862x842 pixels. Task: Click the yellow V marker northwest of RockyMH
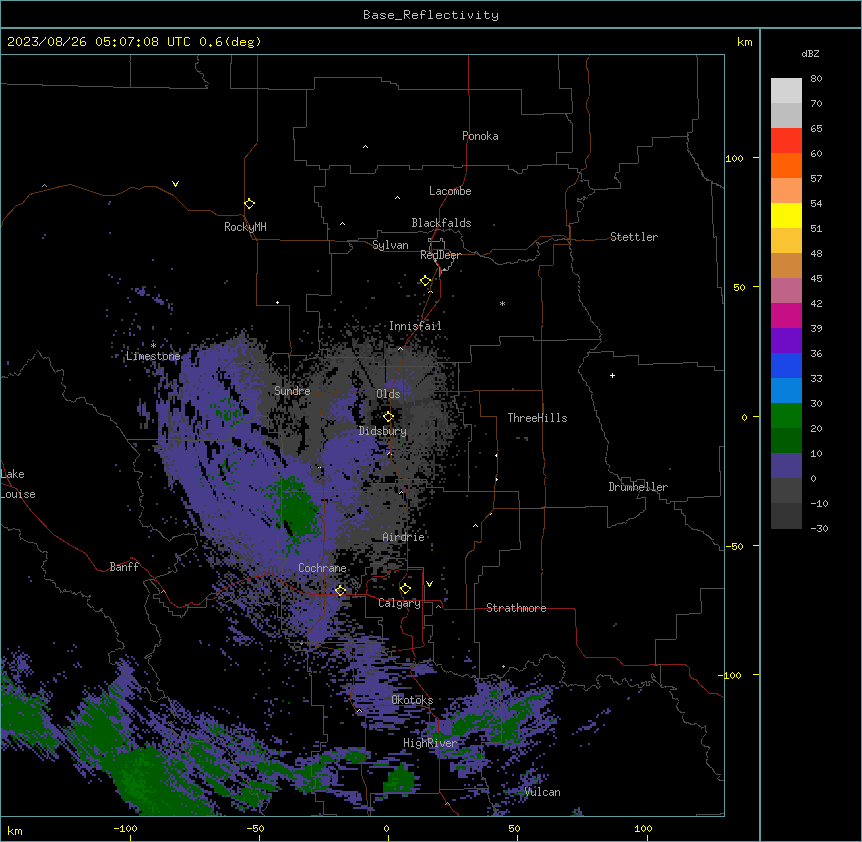(175, 184)
